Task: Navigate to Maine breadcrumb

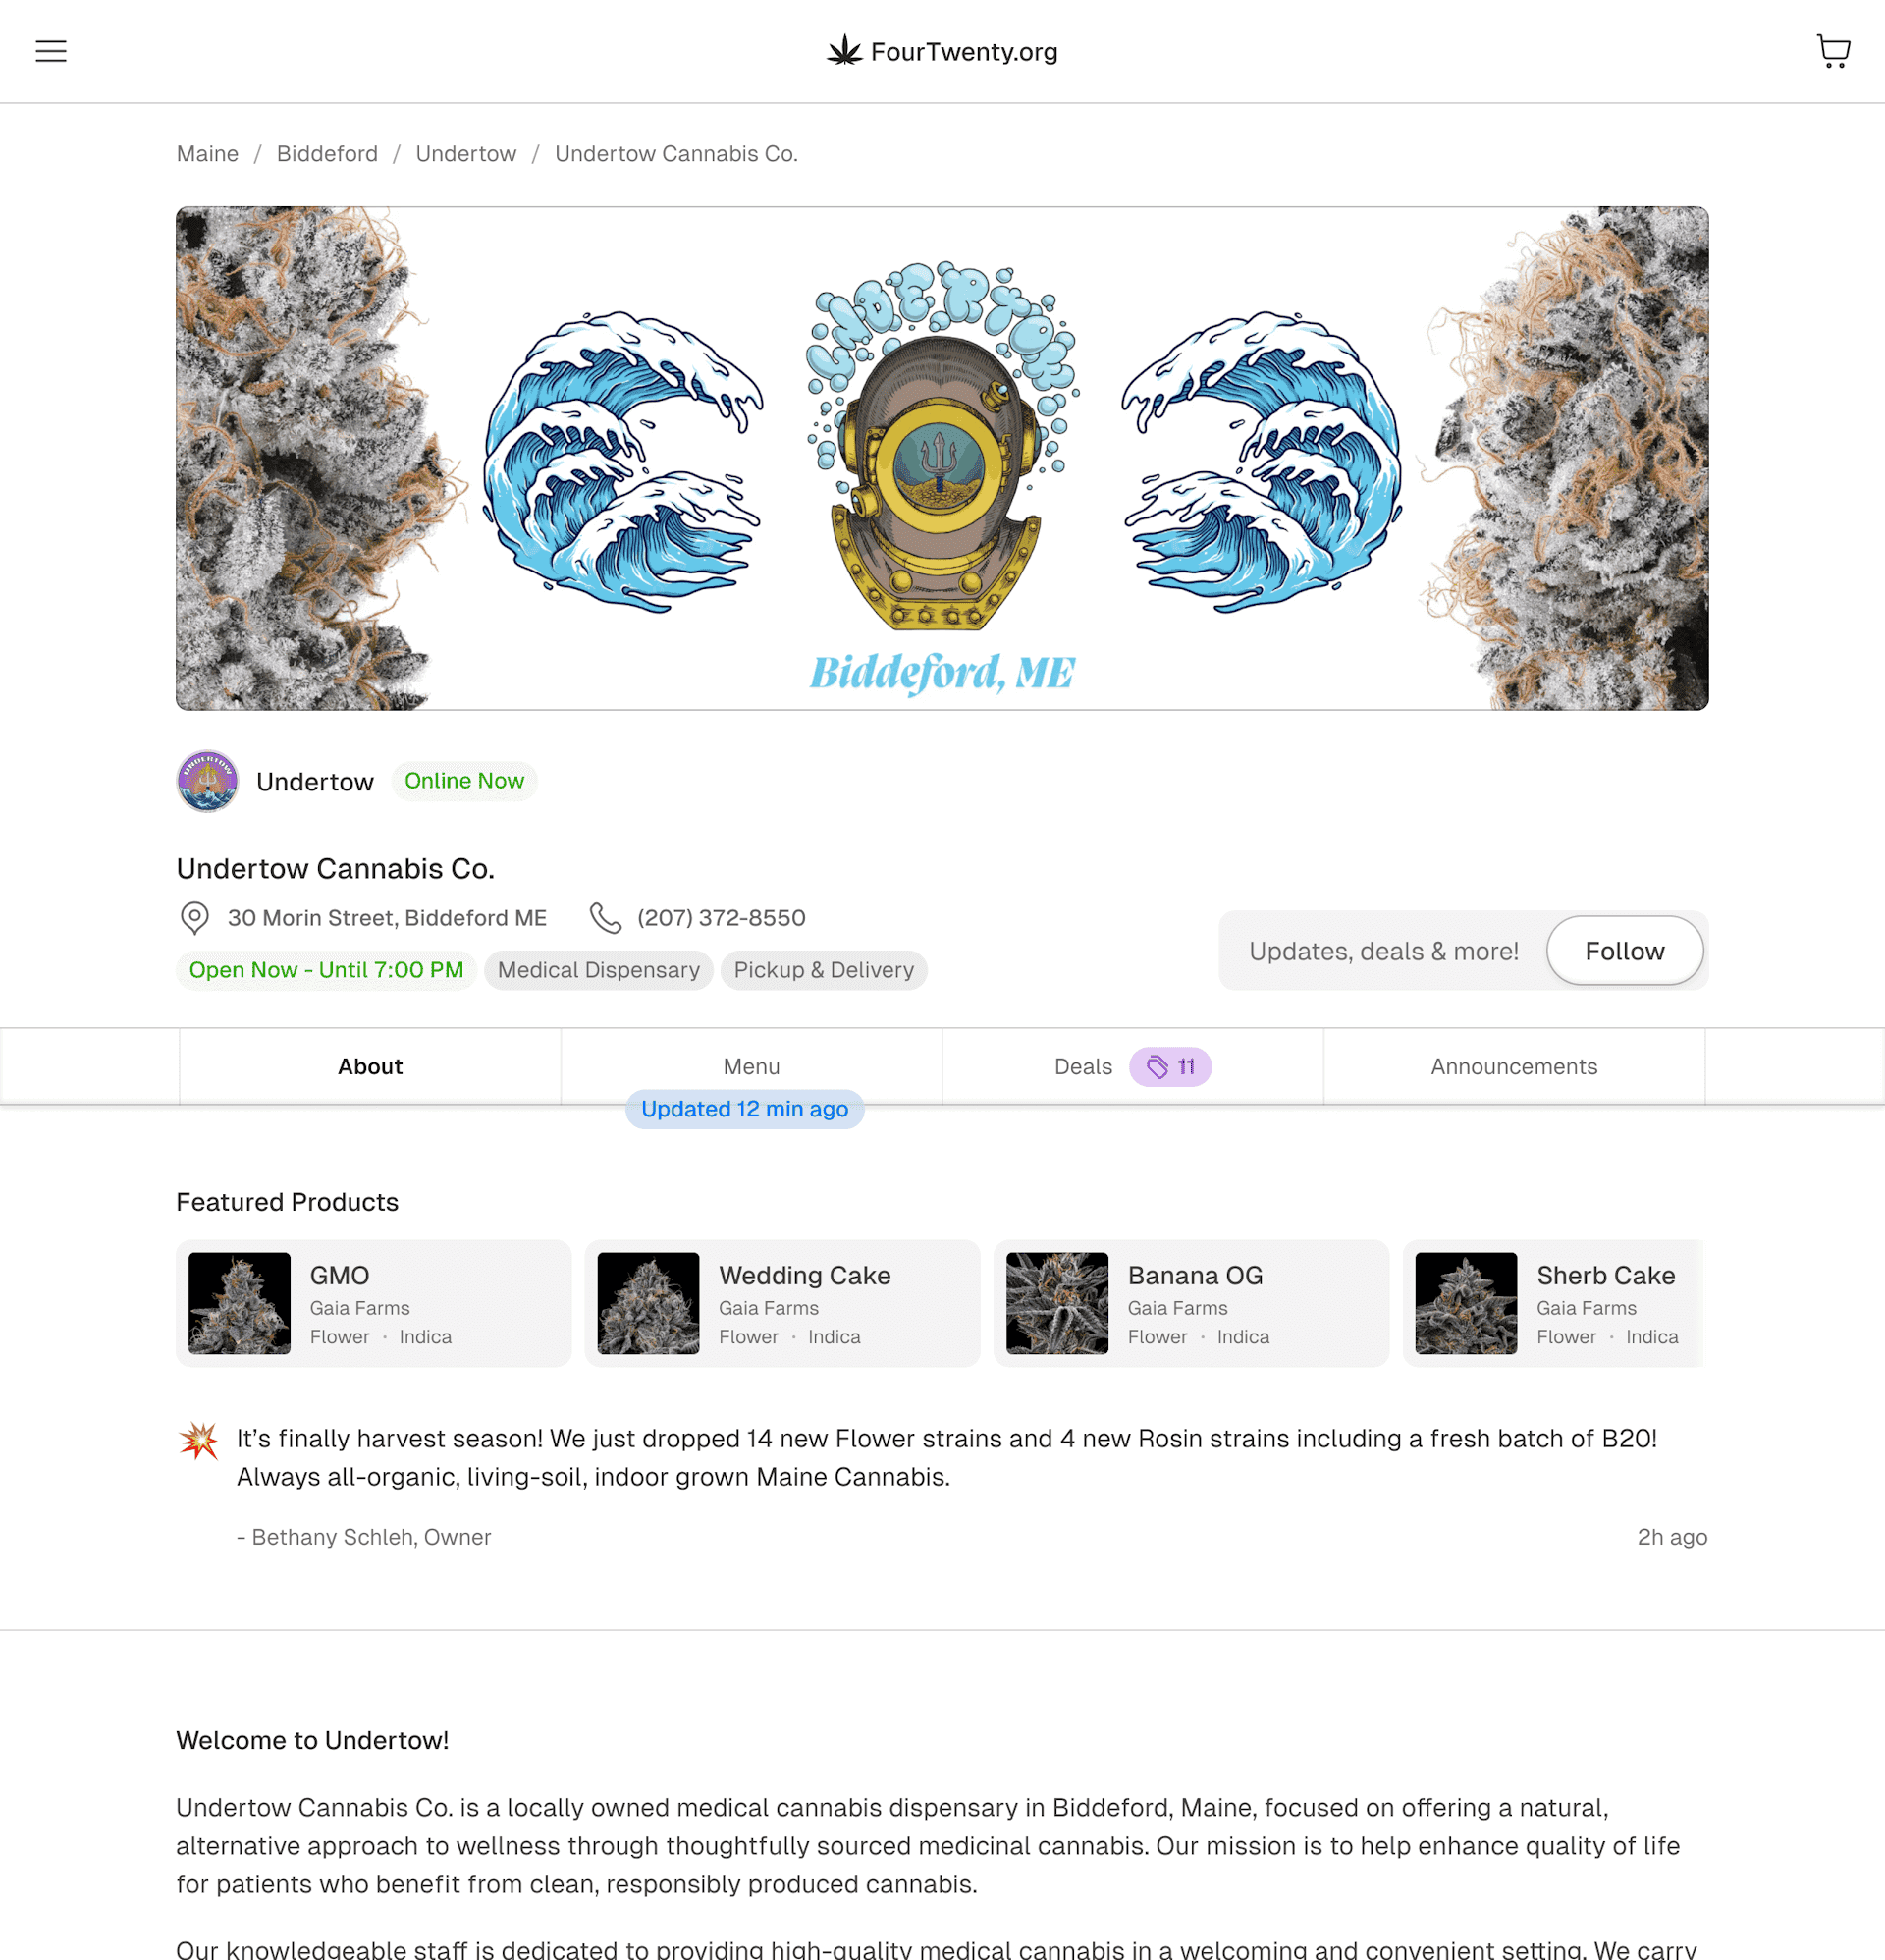Action: point(207,154)
